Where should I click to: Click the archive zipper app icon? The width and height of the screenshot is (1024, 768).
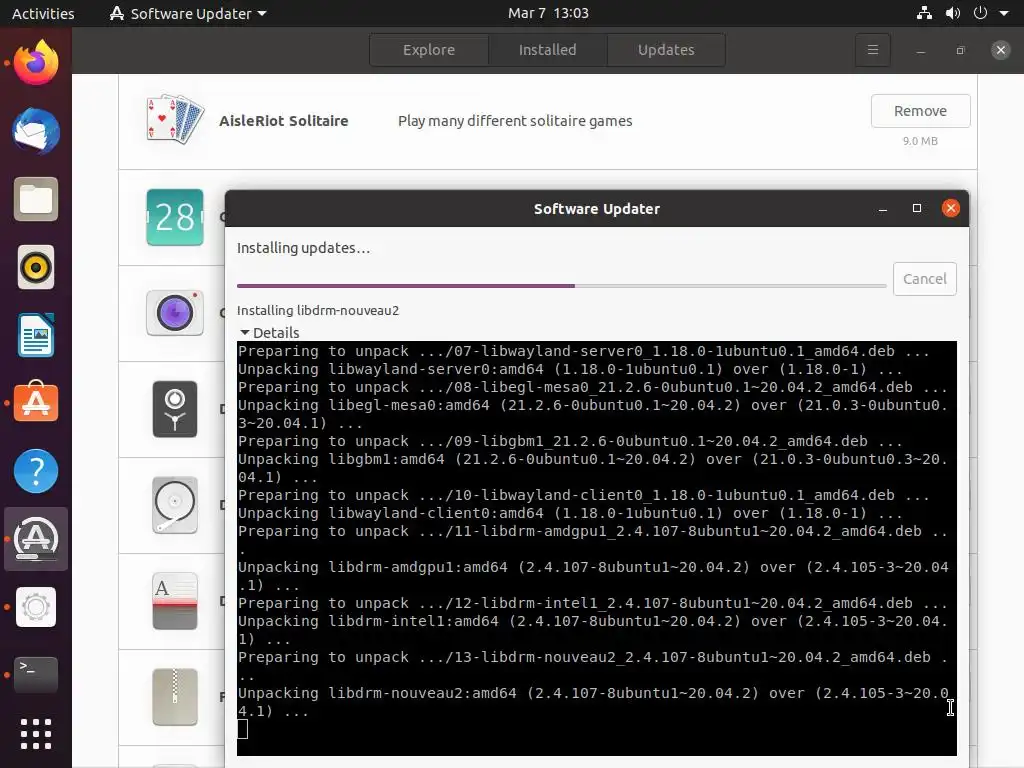(x=175, y=697)
